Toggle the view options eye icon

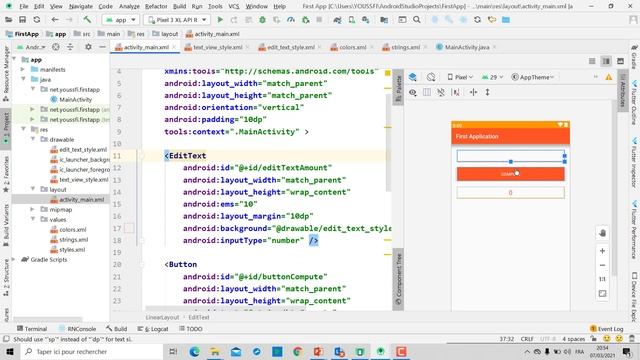click(413, 93)
